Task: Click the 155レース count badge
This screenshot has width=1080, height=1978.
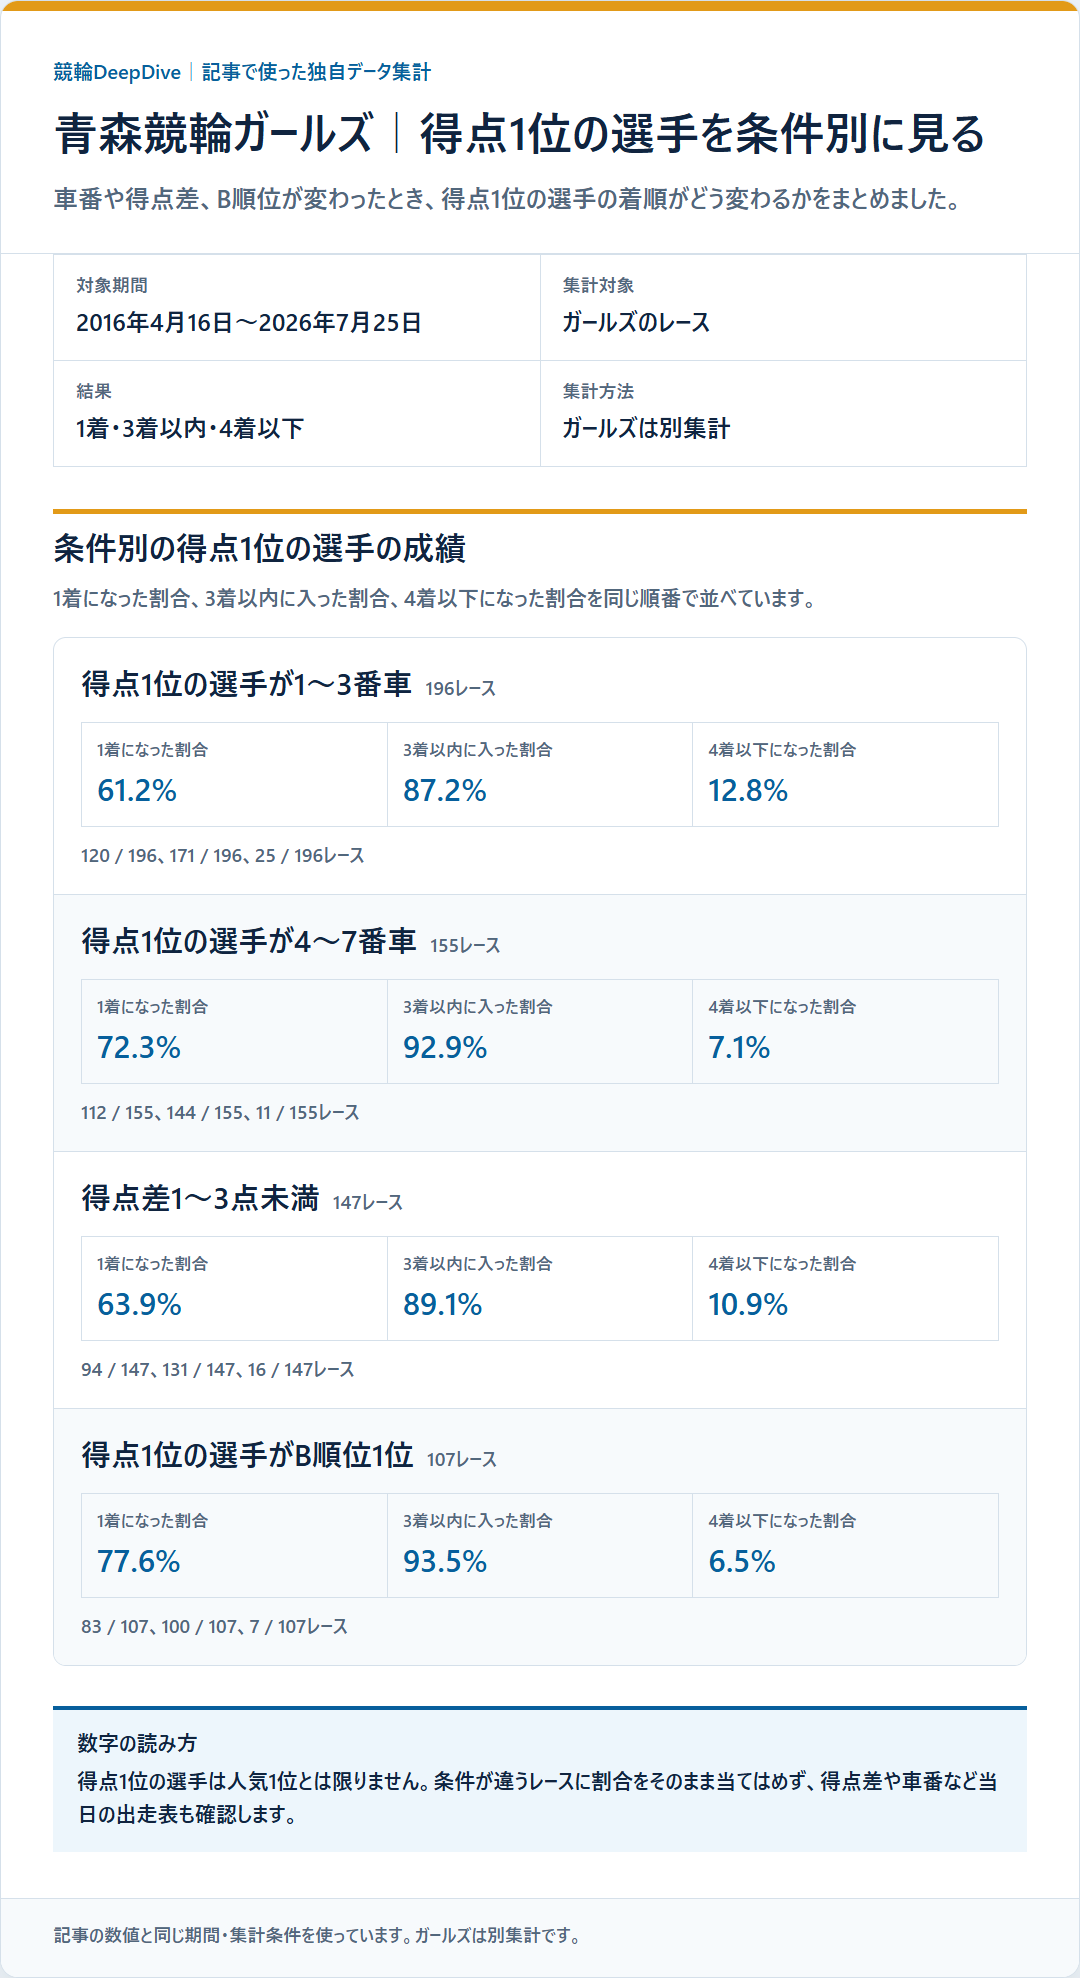Action: (x=465, y=946)
